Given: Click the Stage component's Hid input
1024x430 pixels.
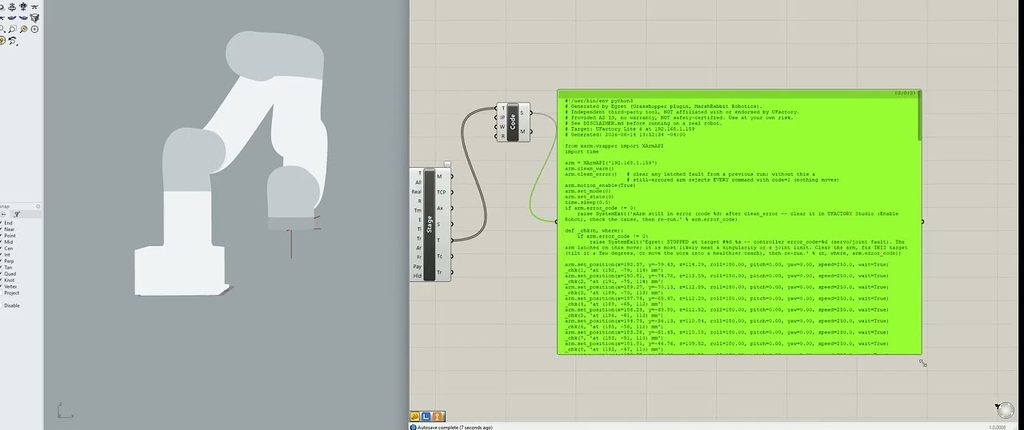Looking at the screenshot, I should [417, 276].
